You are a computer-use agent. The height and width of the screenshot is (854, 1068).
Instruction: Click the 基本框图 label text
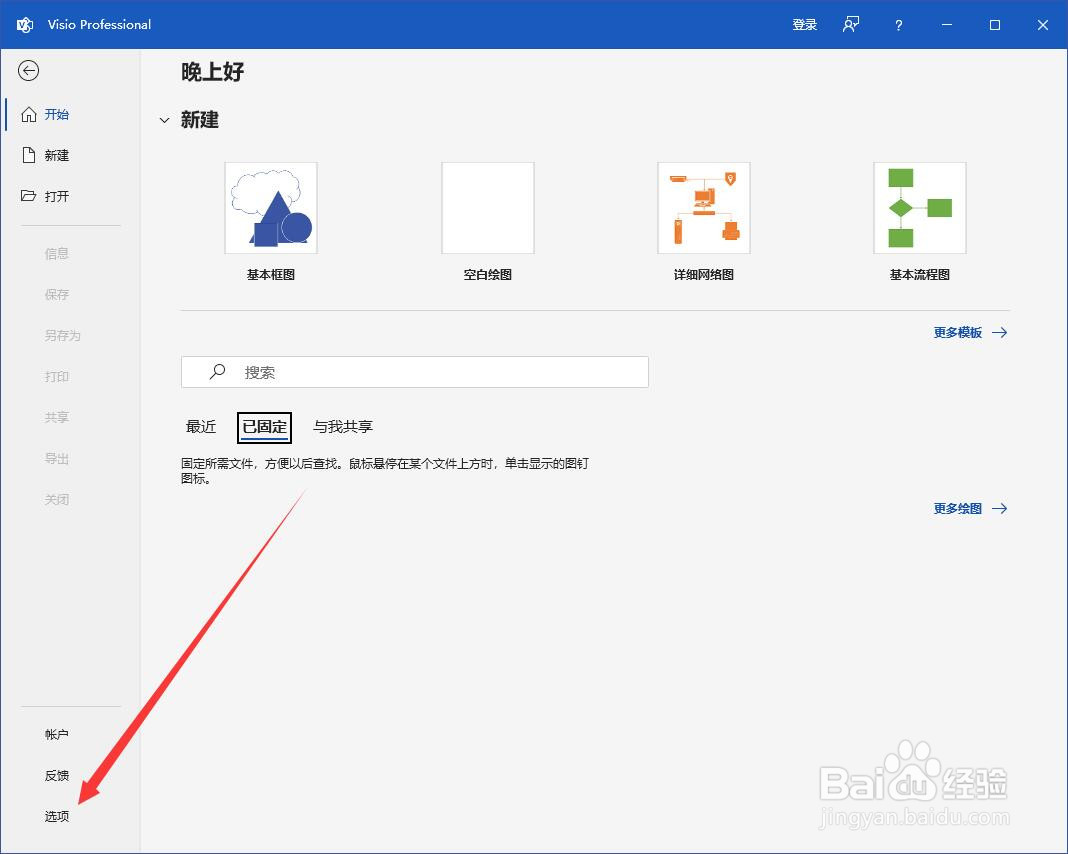[x=270, y=274]
